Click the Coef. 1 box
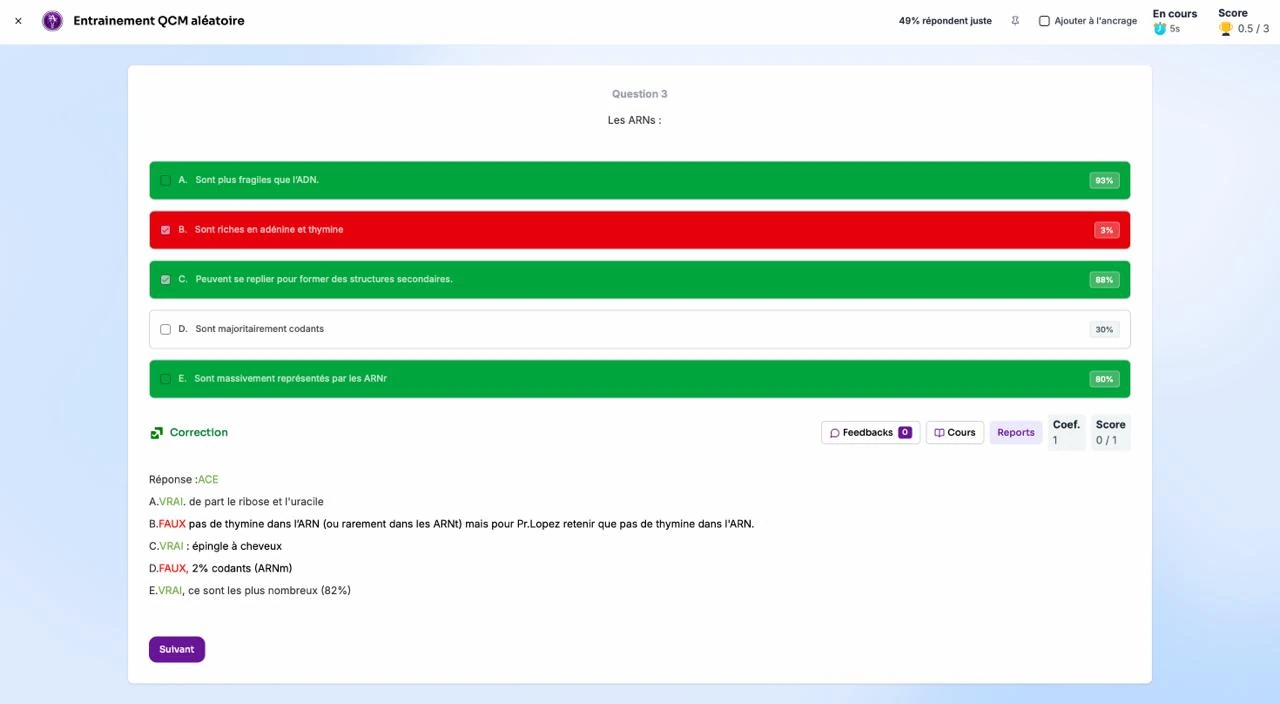1280x704 pixels. tap(1066, 432)
